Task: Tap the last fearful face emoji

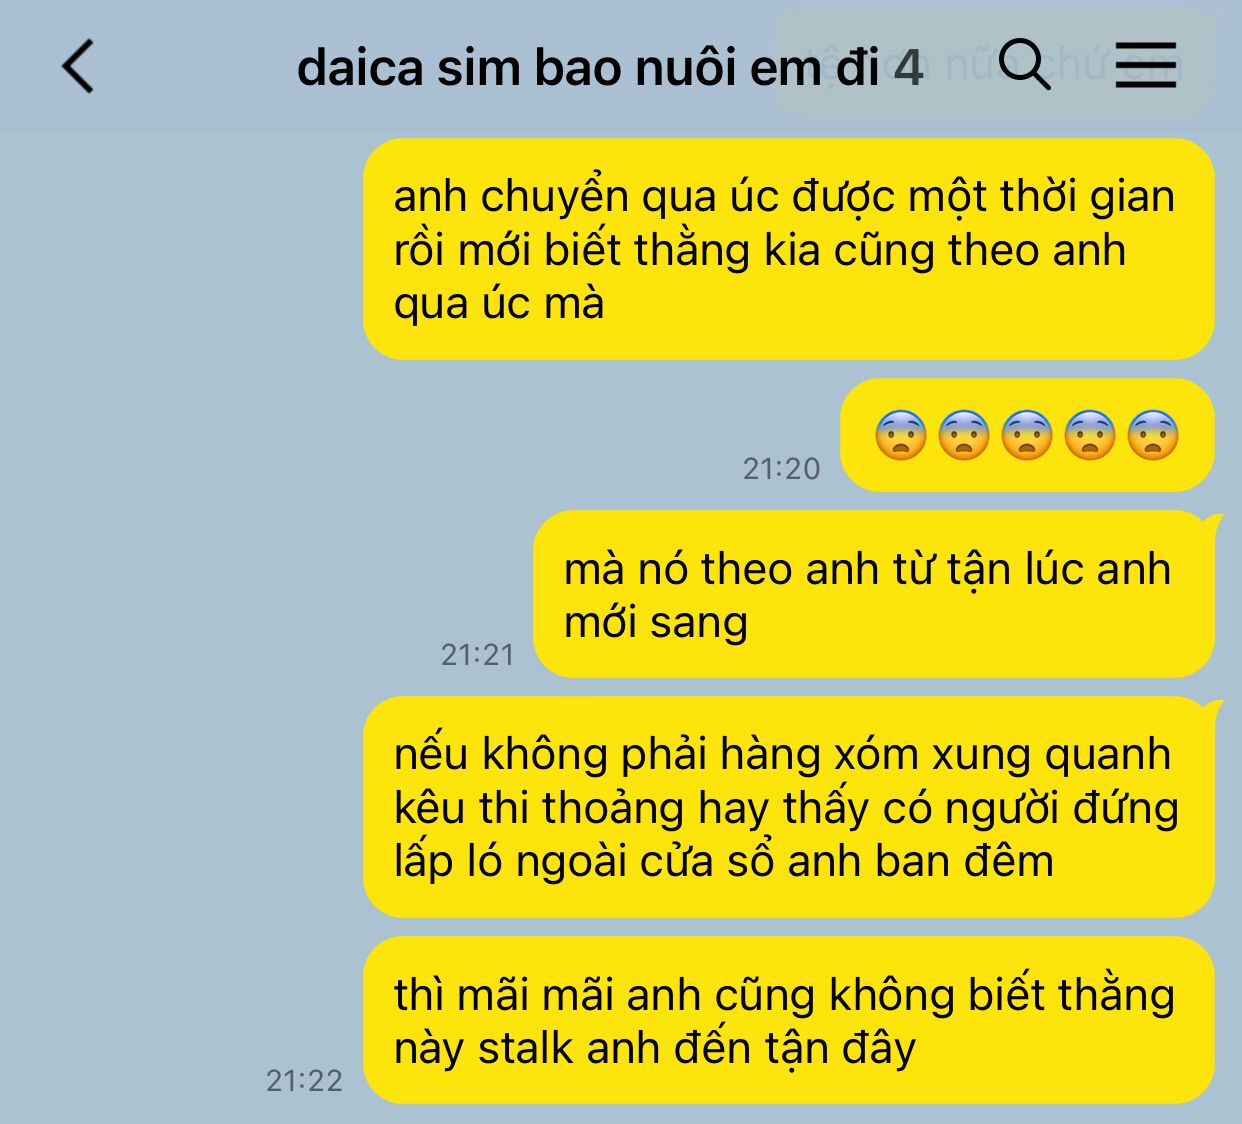Action: pyautogui.click(x=1153, y=436)
